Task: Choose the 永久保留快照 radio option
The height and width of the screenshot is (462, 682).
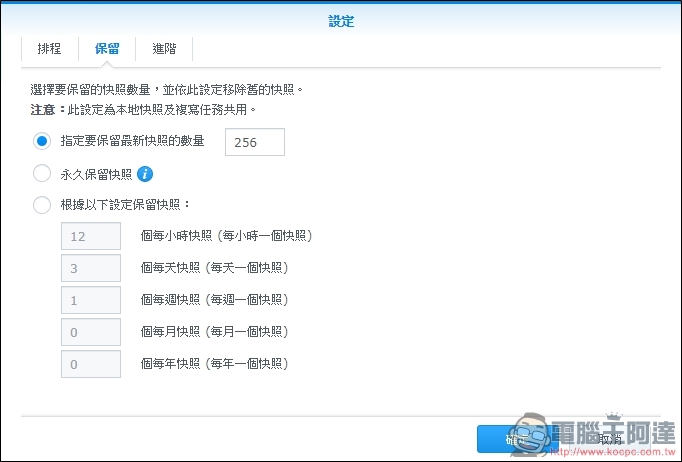Action: pyautogui.click(x=42, y=174)
